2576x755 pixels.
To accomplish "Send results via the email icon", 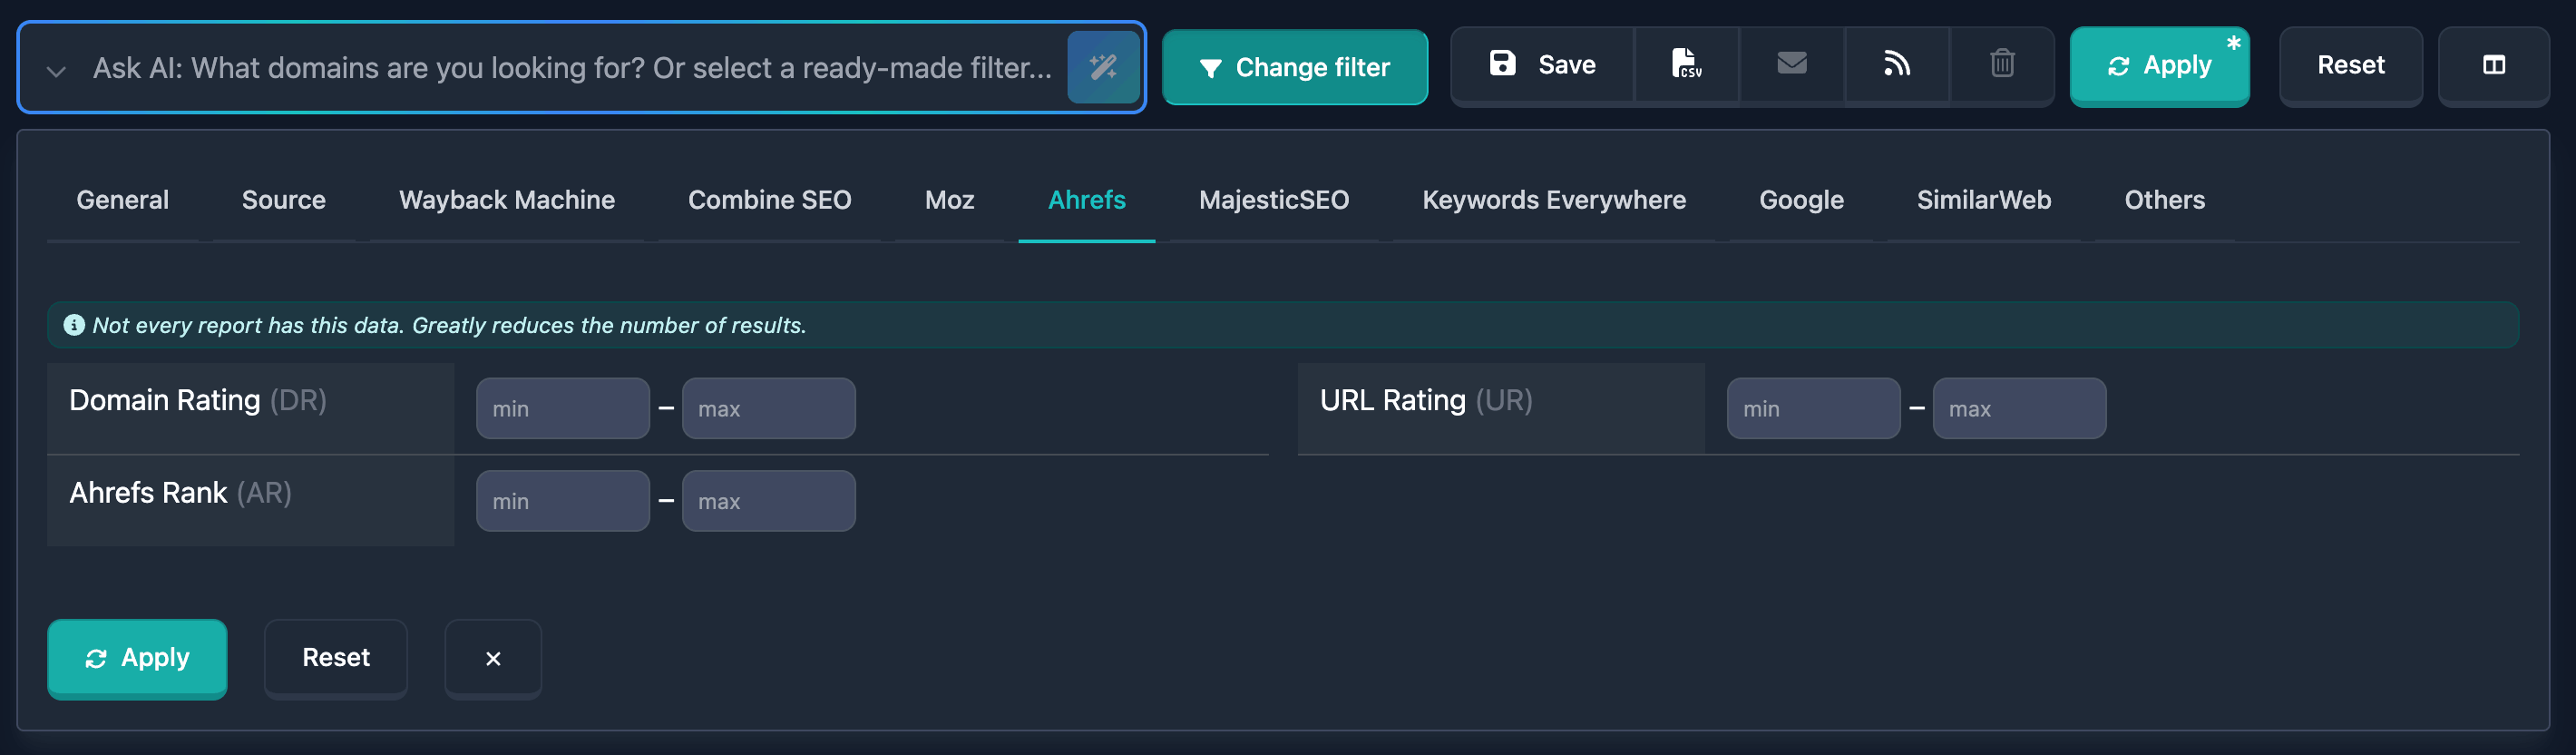I will (1791, 65).
